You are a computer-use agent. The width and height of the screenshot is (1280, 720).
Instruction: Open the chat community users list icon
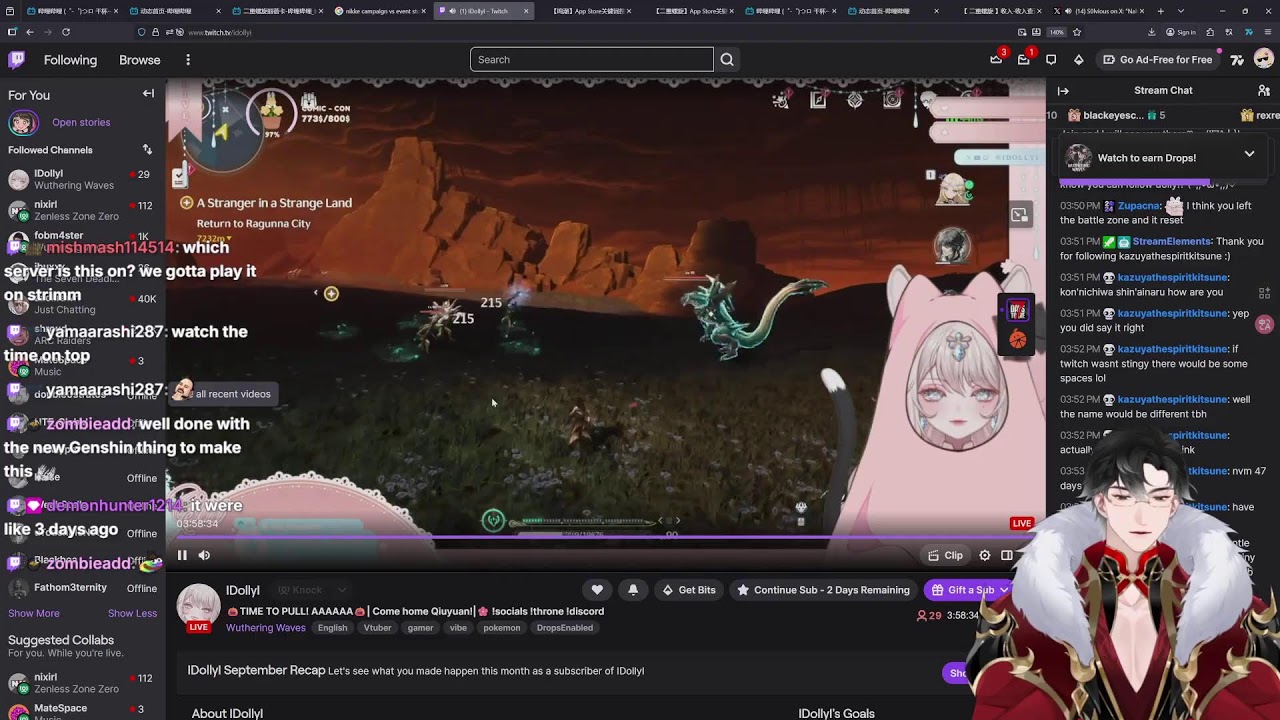click(x=1264, y=91)
